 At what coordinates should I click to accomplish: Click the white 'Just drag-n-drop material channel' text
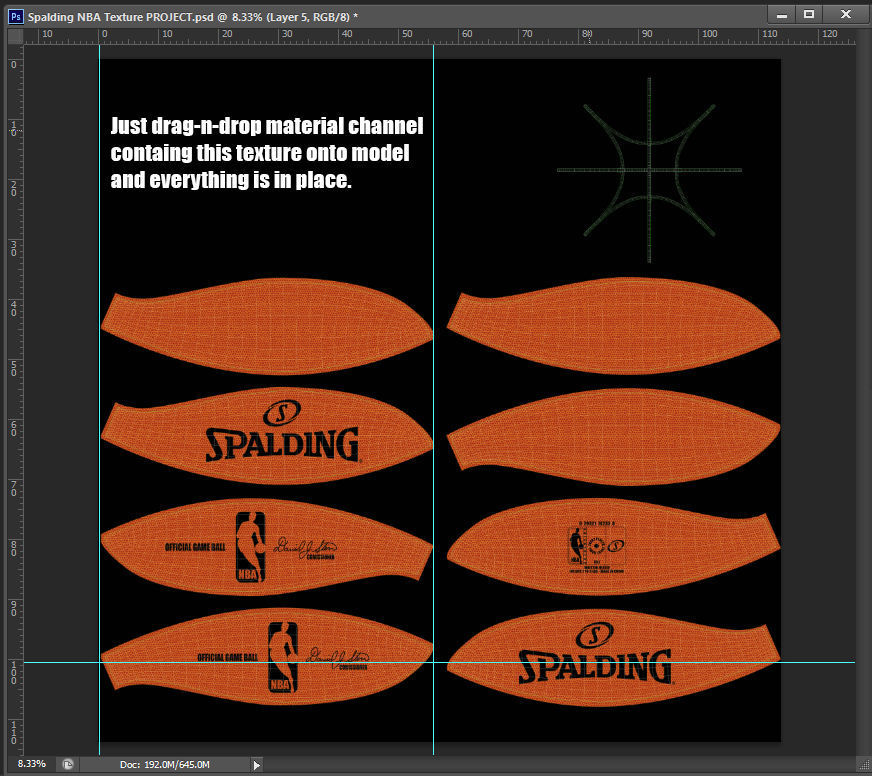coord(267,126)
